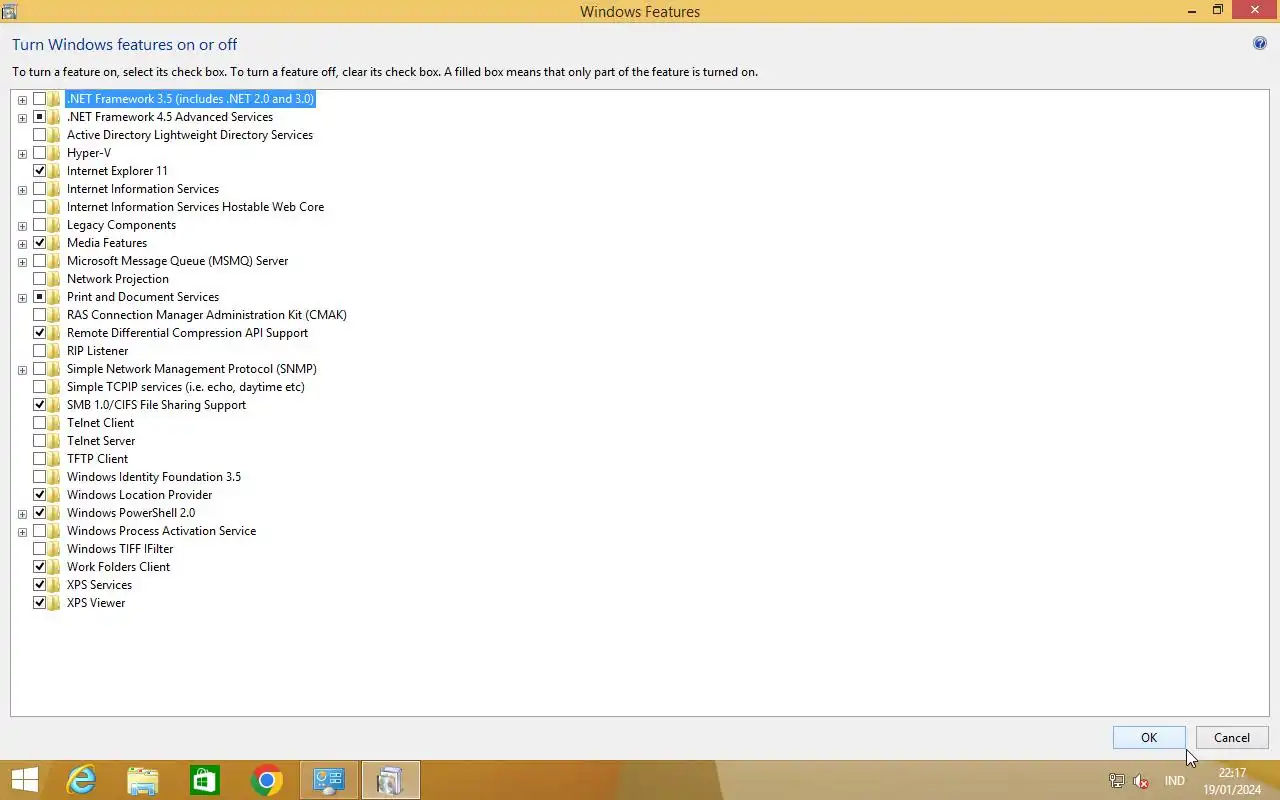Tick the Windows TIFF IFilter checkbox
The width and height of the screenshot is (1280, 800).
point(40,549)
